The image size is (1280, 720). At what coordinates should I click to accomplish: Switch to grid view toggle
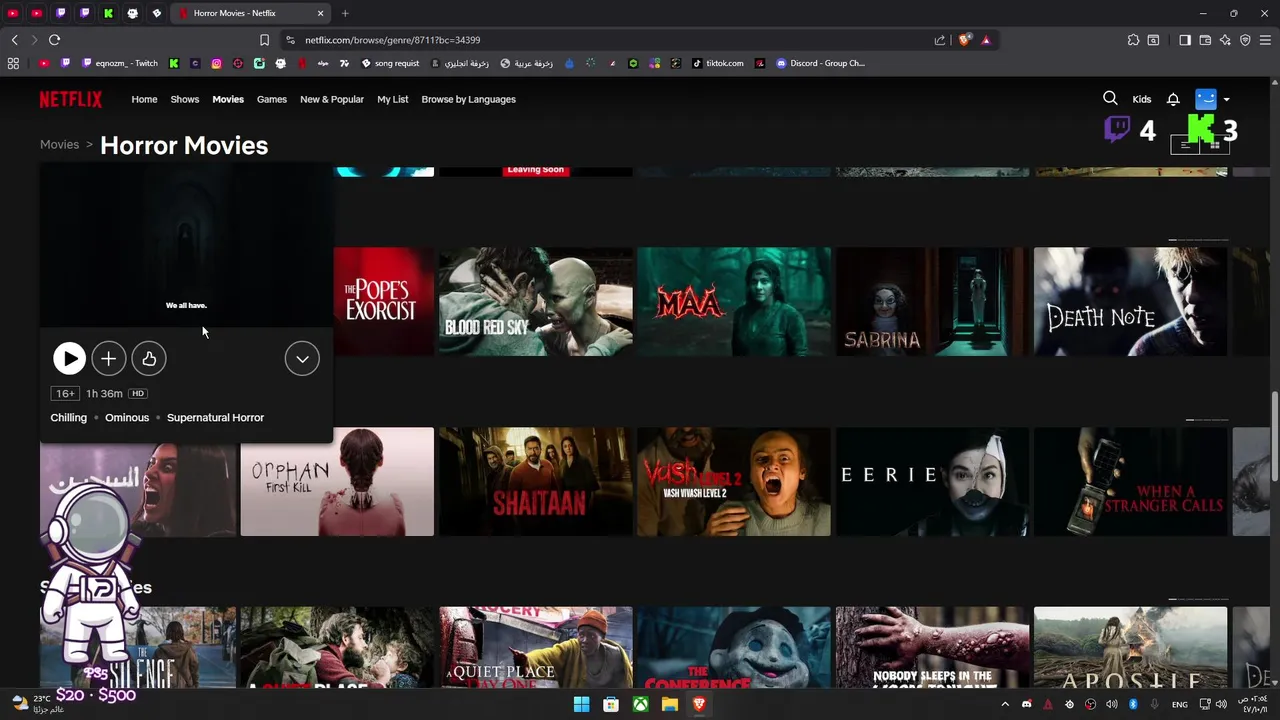pyautogui.click(x=1215, y=145)
